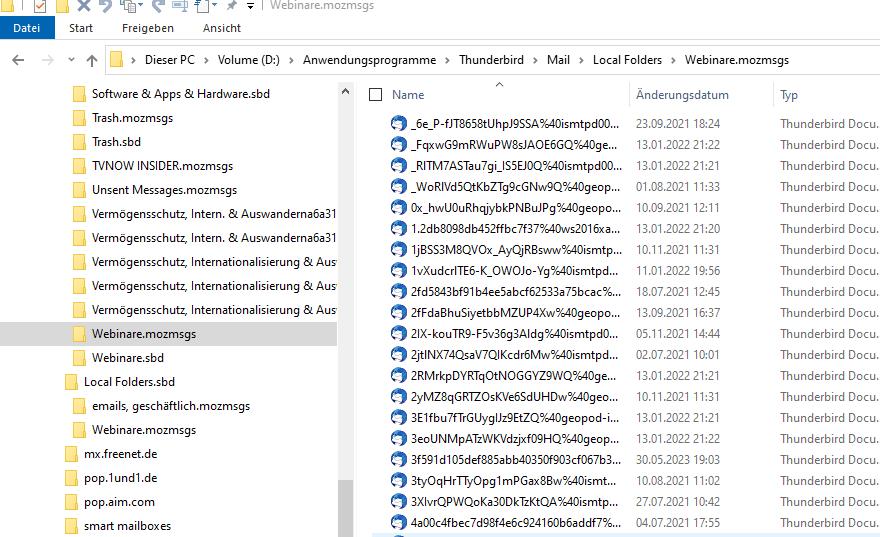
Task: Click folder icon beside smart mailboxes
Action: pos(71,526)
